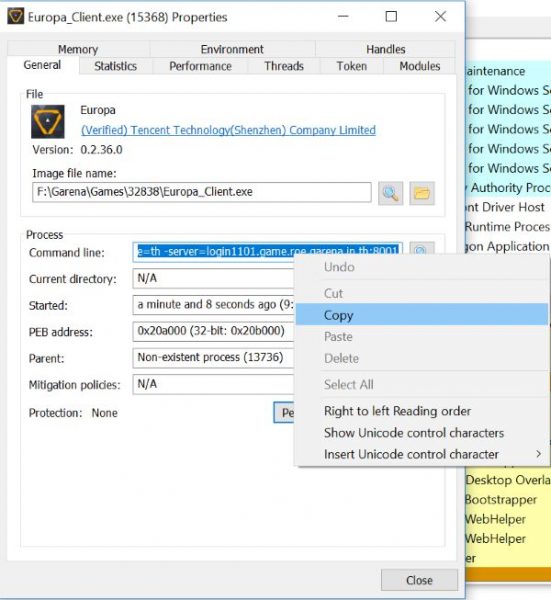Screen dimensions: 551x600
Task: Click the version text 0.2.36.0
Action: click(x=101, y=150)
